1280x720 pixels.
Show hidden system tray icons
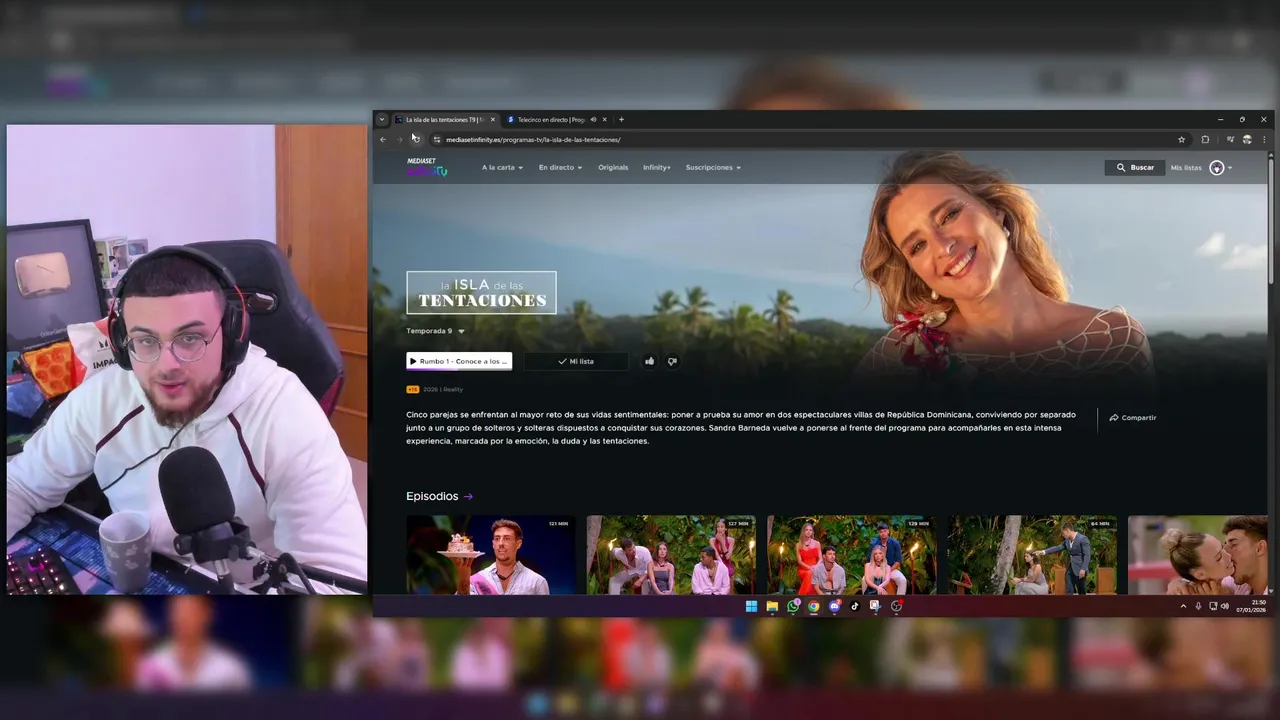coord(1183,606)
